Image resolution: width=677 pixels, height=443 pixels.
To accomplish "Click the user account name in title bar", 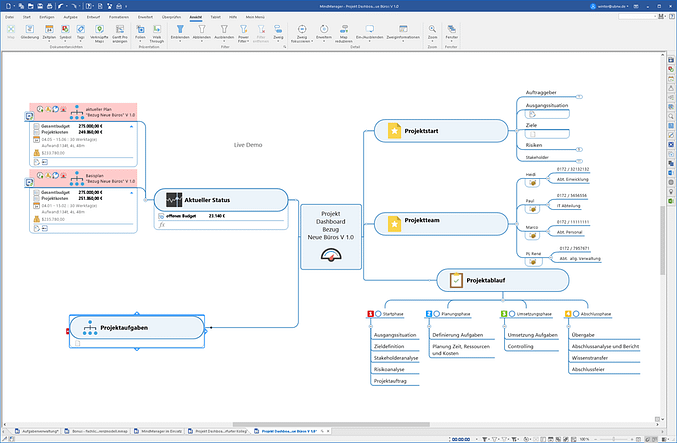I will pyautogui.click(x=613, y=6).
